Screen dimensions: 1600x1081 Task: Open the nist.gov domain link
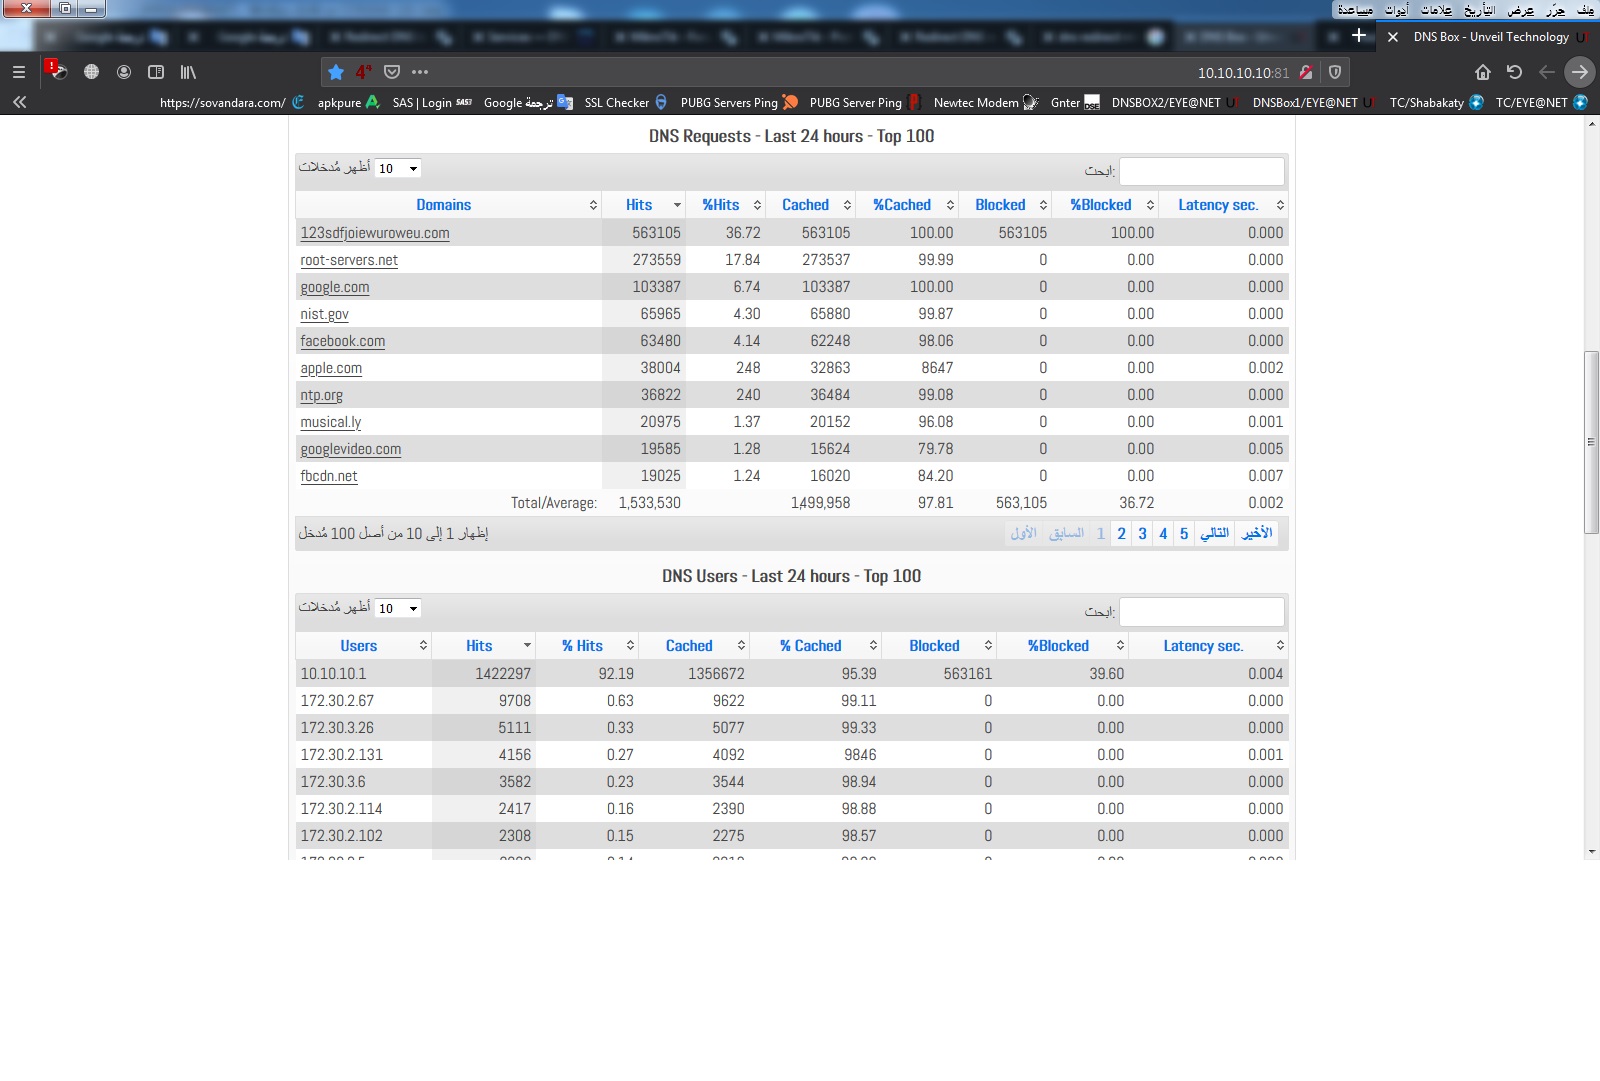point(324,314)
